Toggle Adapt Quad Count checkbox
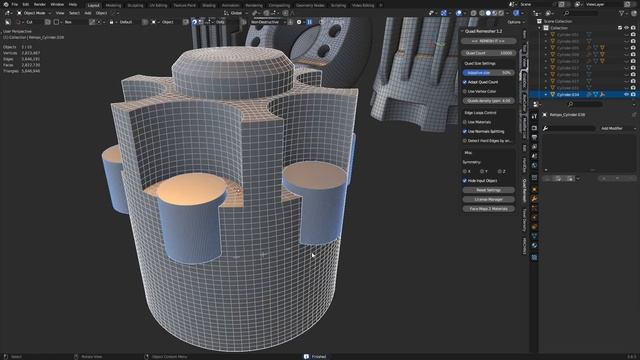Image resolution: width=640 pixels, height=360 pixels. [464, 82]
